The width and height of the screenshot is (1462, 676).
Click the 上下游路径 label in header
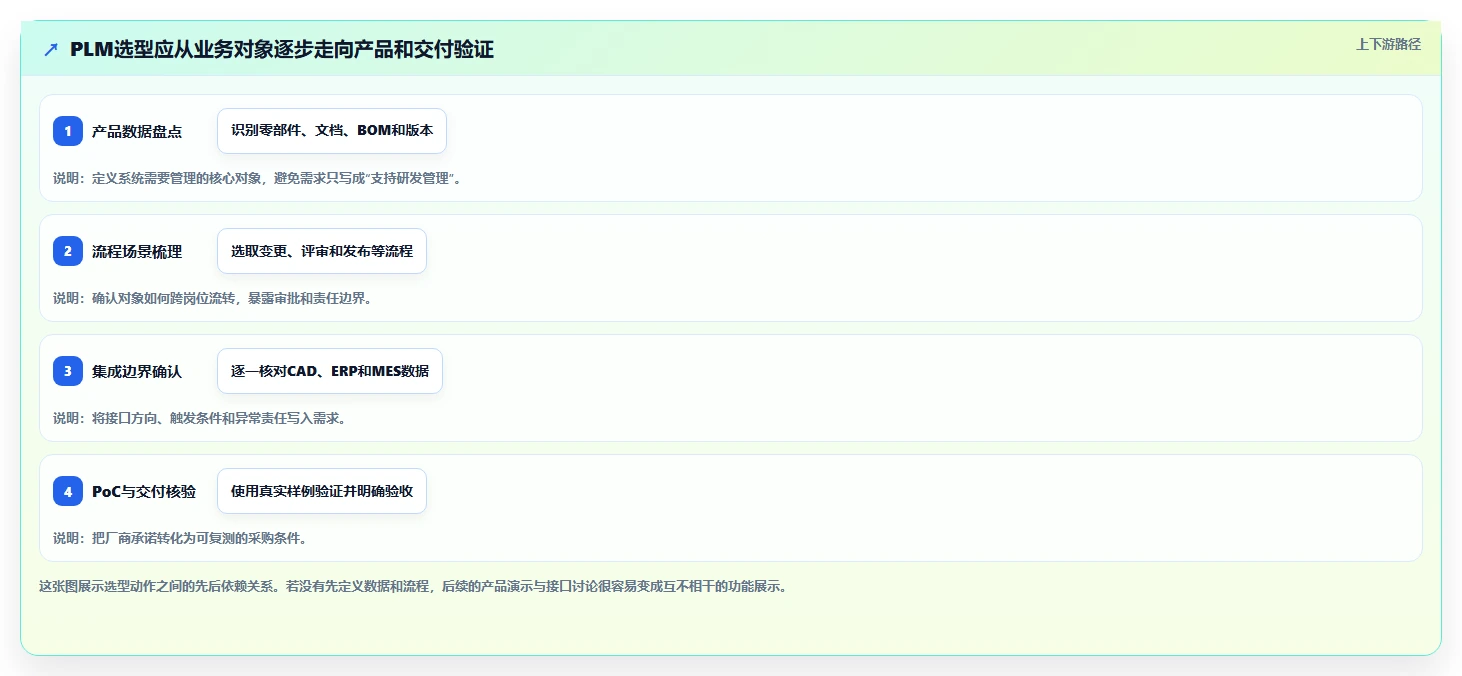click(1388, 44)
